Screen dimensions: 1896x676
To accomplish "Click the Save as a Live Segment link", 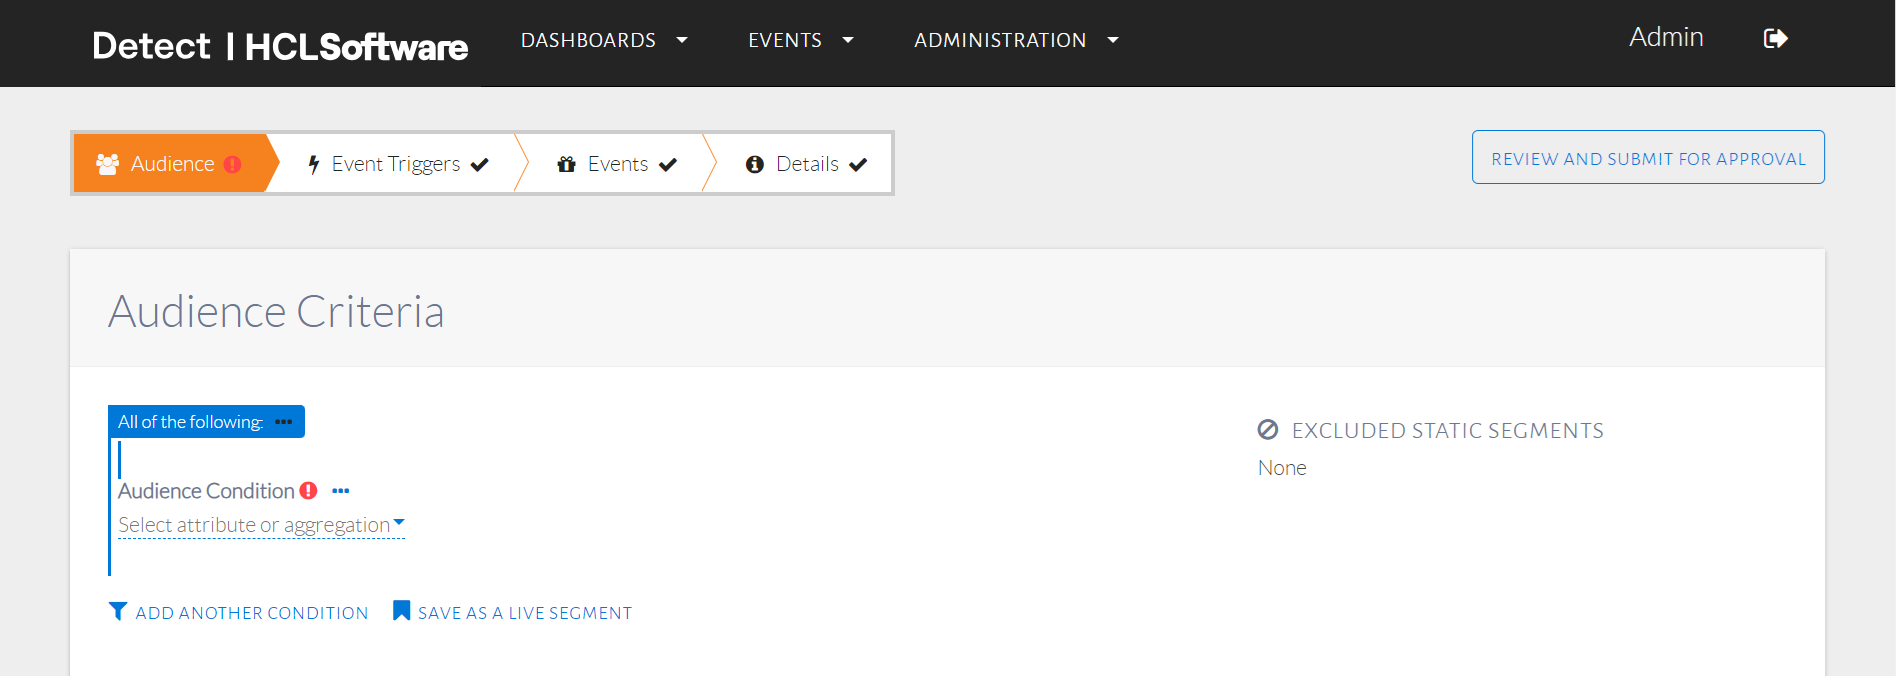I will [x=525, y=613].
